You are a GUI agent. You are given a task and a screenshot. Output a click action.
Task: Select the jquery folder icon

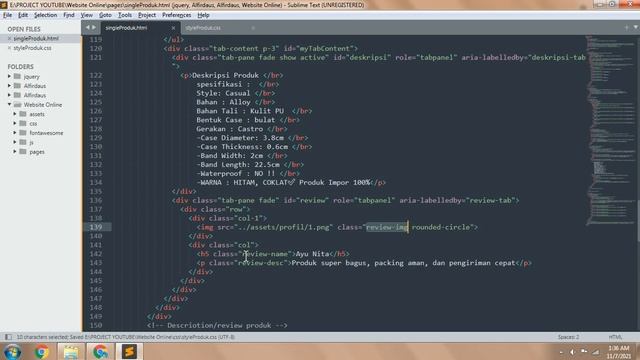pyautogui.click(x=17, y=76)
